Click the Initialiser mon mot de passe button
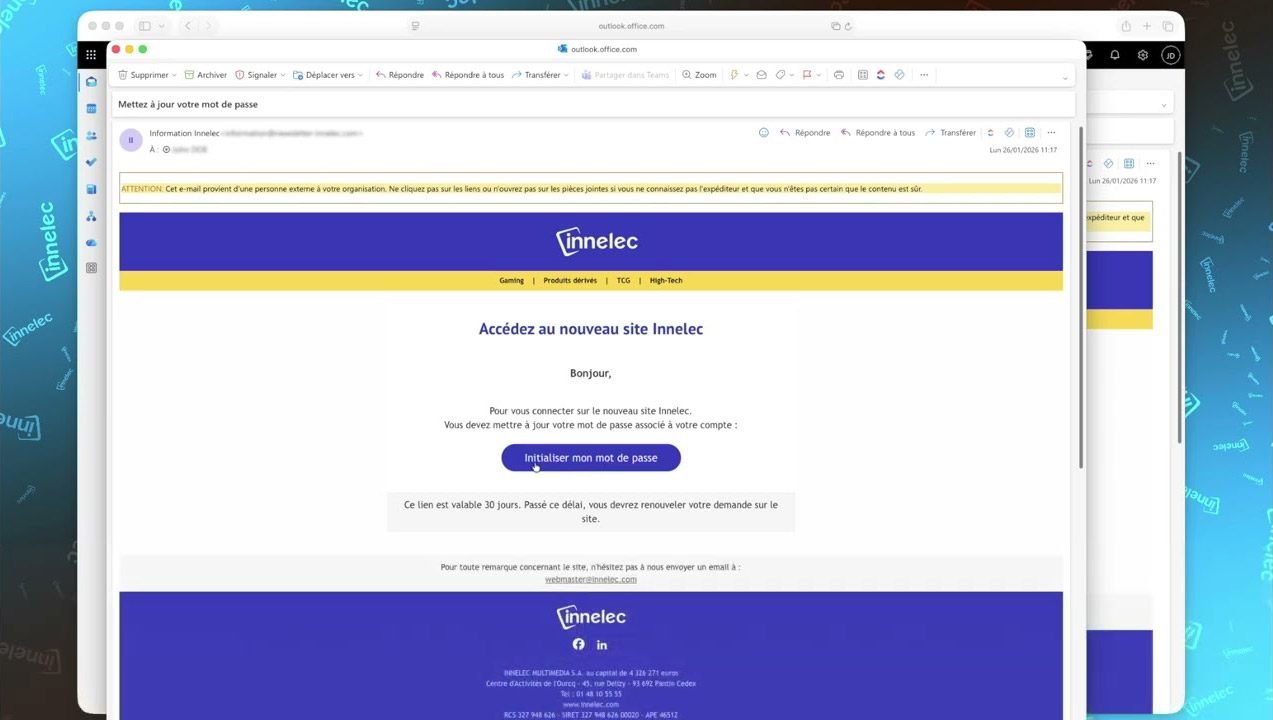This screenshot has width=1273, height=720. coord(590,457)
